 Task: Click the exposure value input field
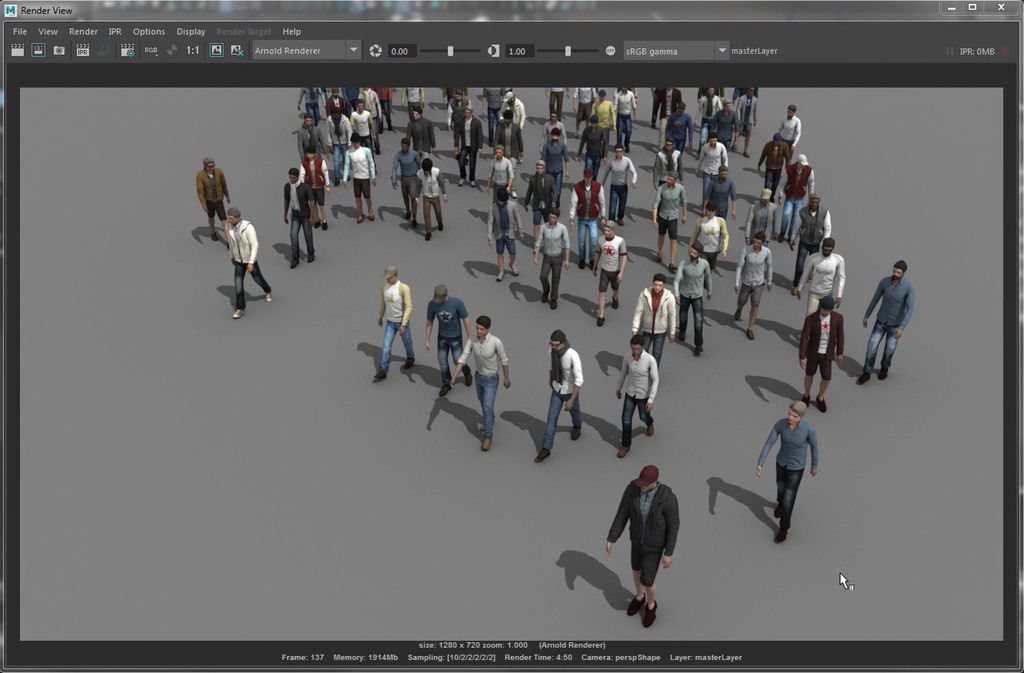[401, 50]
